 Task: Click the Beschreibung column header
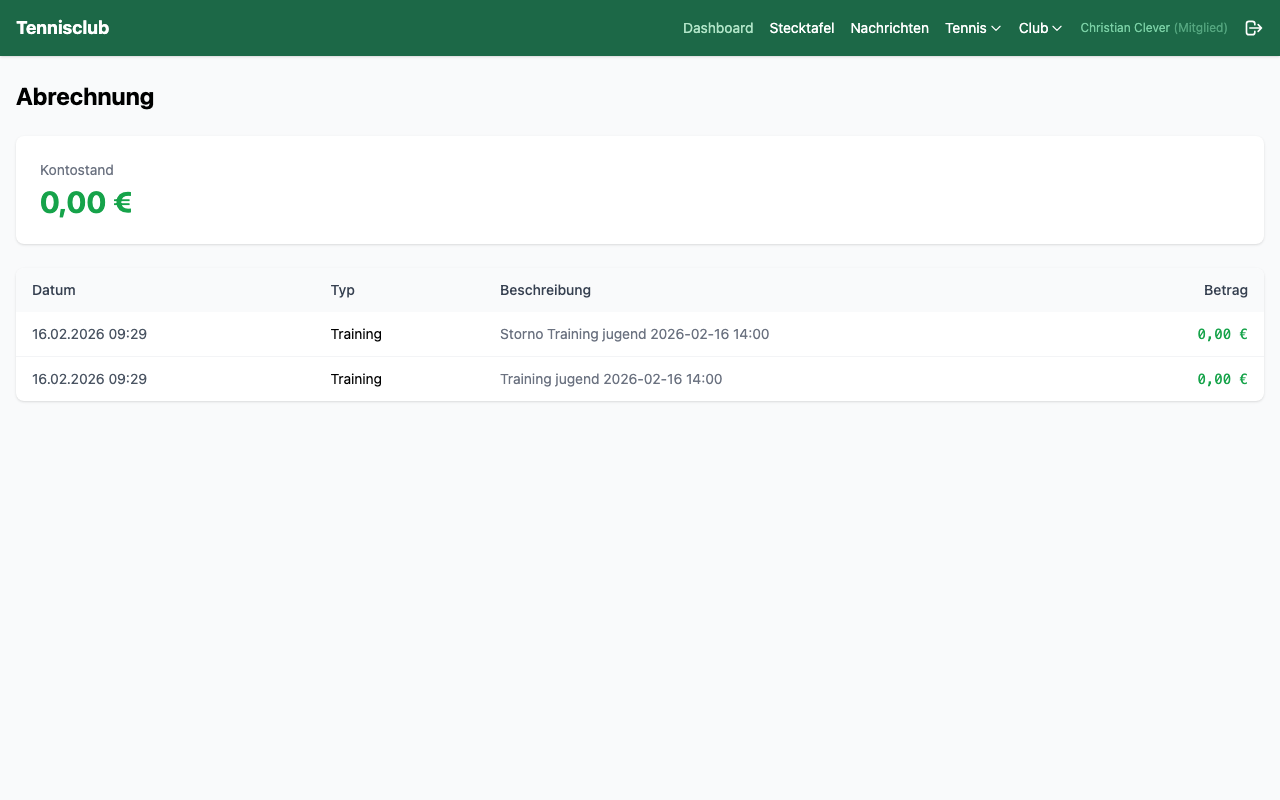[545, 290]
